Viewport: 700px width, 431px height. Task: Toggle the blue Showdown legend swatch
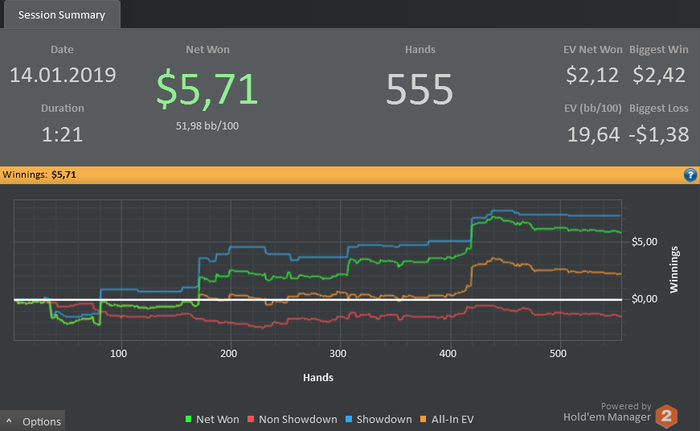(x=349, y=419)
